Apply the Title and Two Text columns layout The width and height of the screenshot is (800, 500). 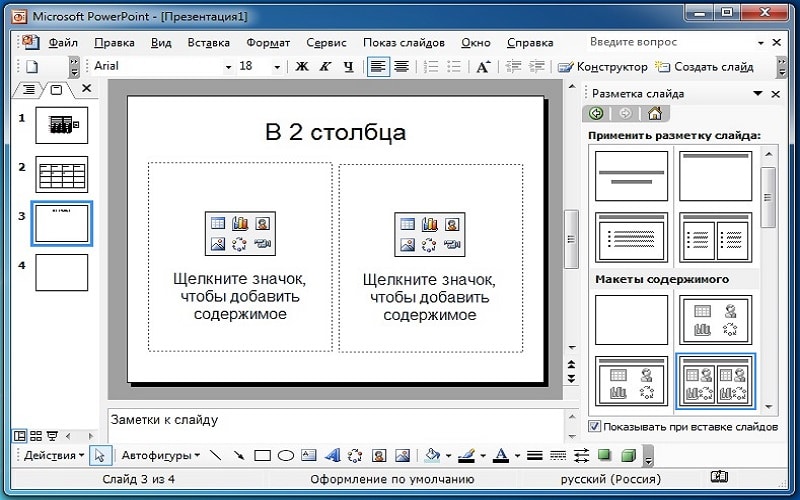coord(715,238)
